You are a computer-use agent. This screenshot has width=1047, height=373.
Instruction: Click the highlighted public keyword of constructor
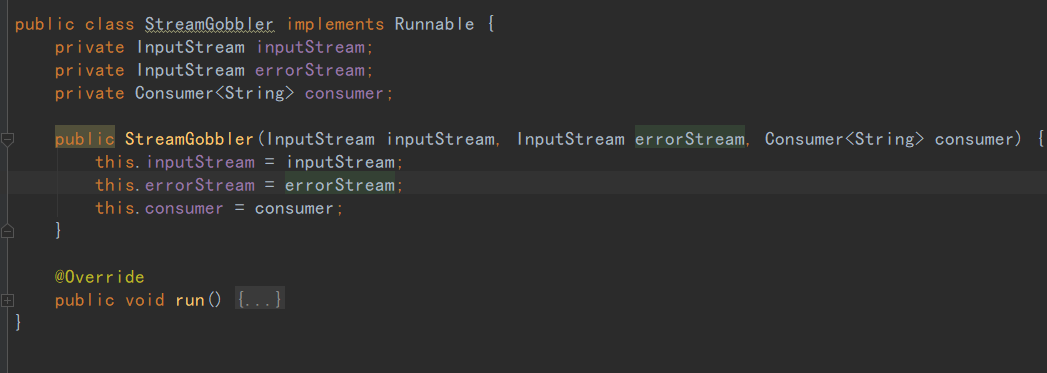pyautogui.click(x=85, y=139)
